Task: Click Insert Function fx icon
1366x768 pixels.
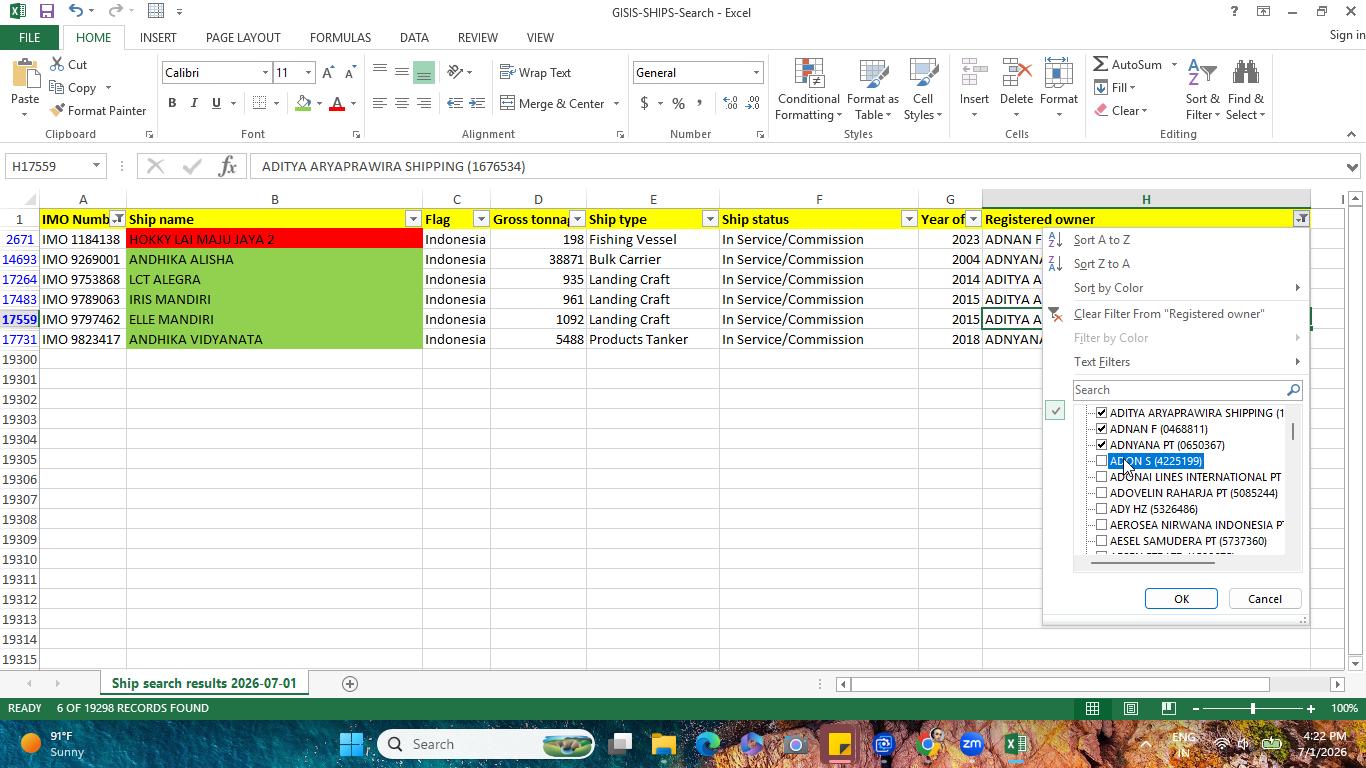Action: [227, 166]
